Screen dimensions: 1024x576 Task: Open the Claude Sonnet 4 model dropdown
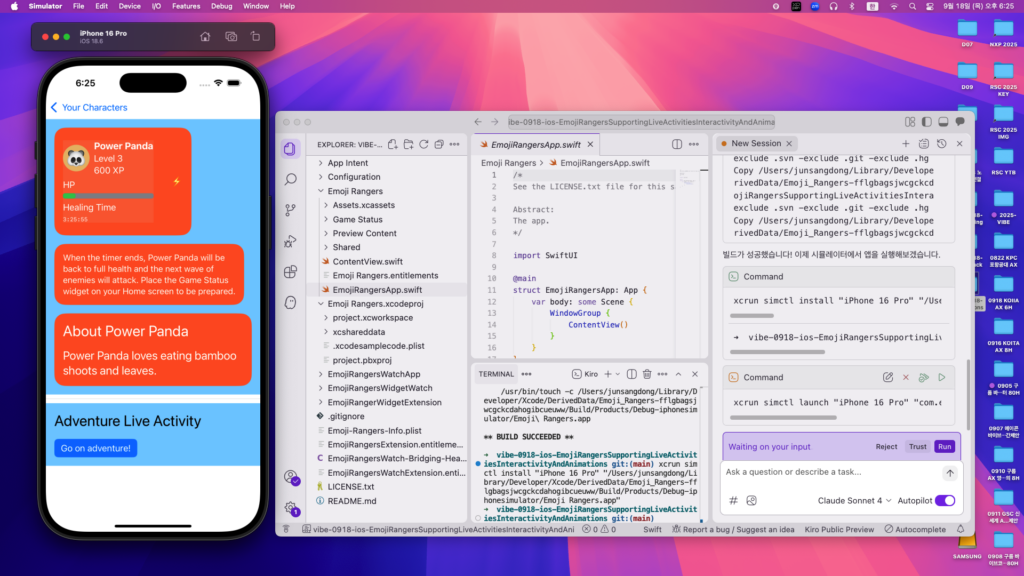[x=853, y=500]
